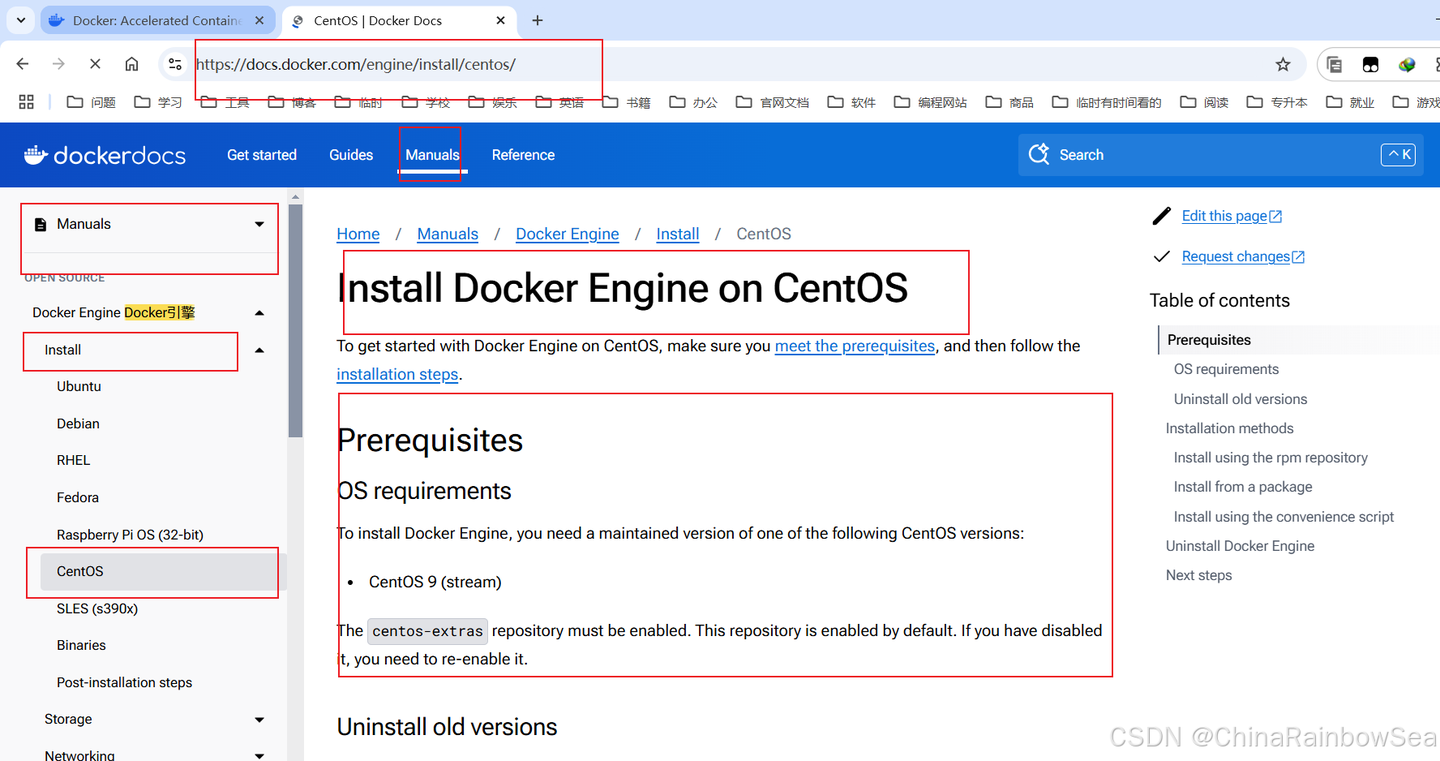The height and width of the screenshot is (761, 1440).
Task: Click the browser Home icon
Action: pyautogui.click(x=131, y=63)
